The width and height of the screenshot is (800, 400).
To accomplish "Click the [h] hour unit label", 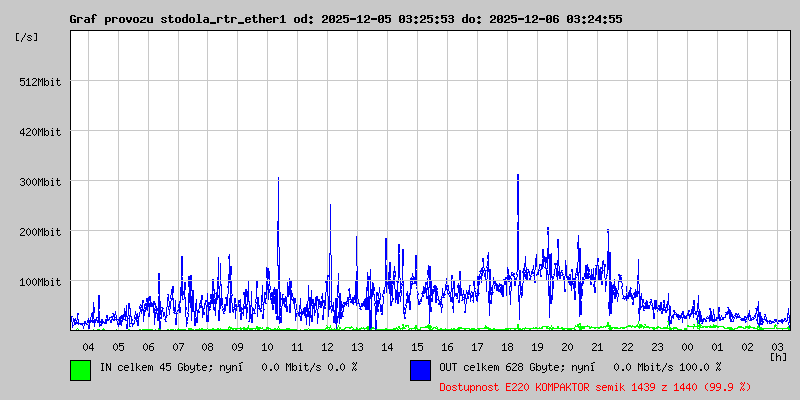I will pos(778,356).
